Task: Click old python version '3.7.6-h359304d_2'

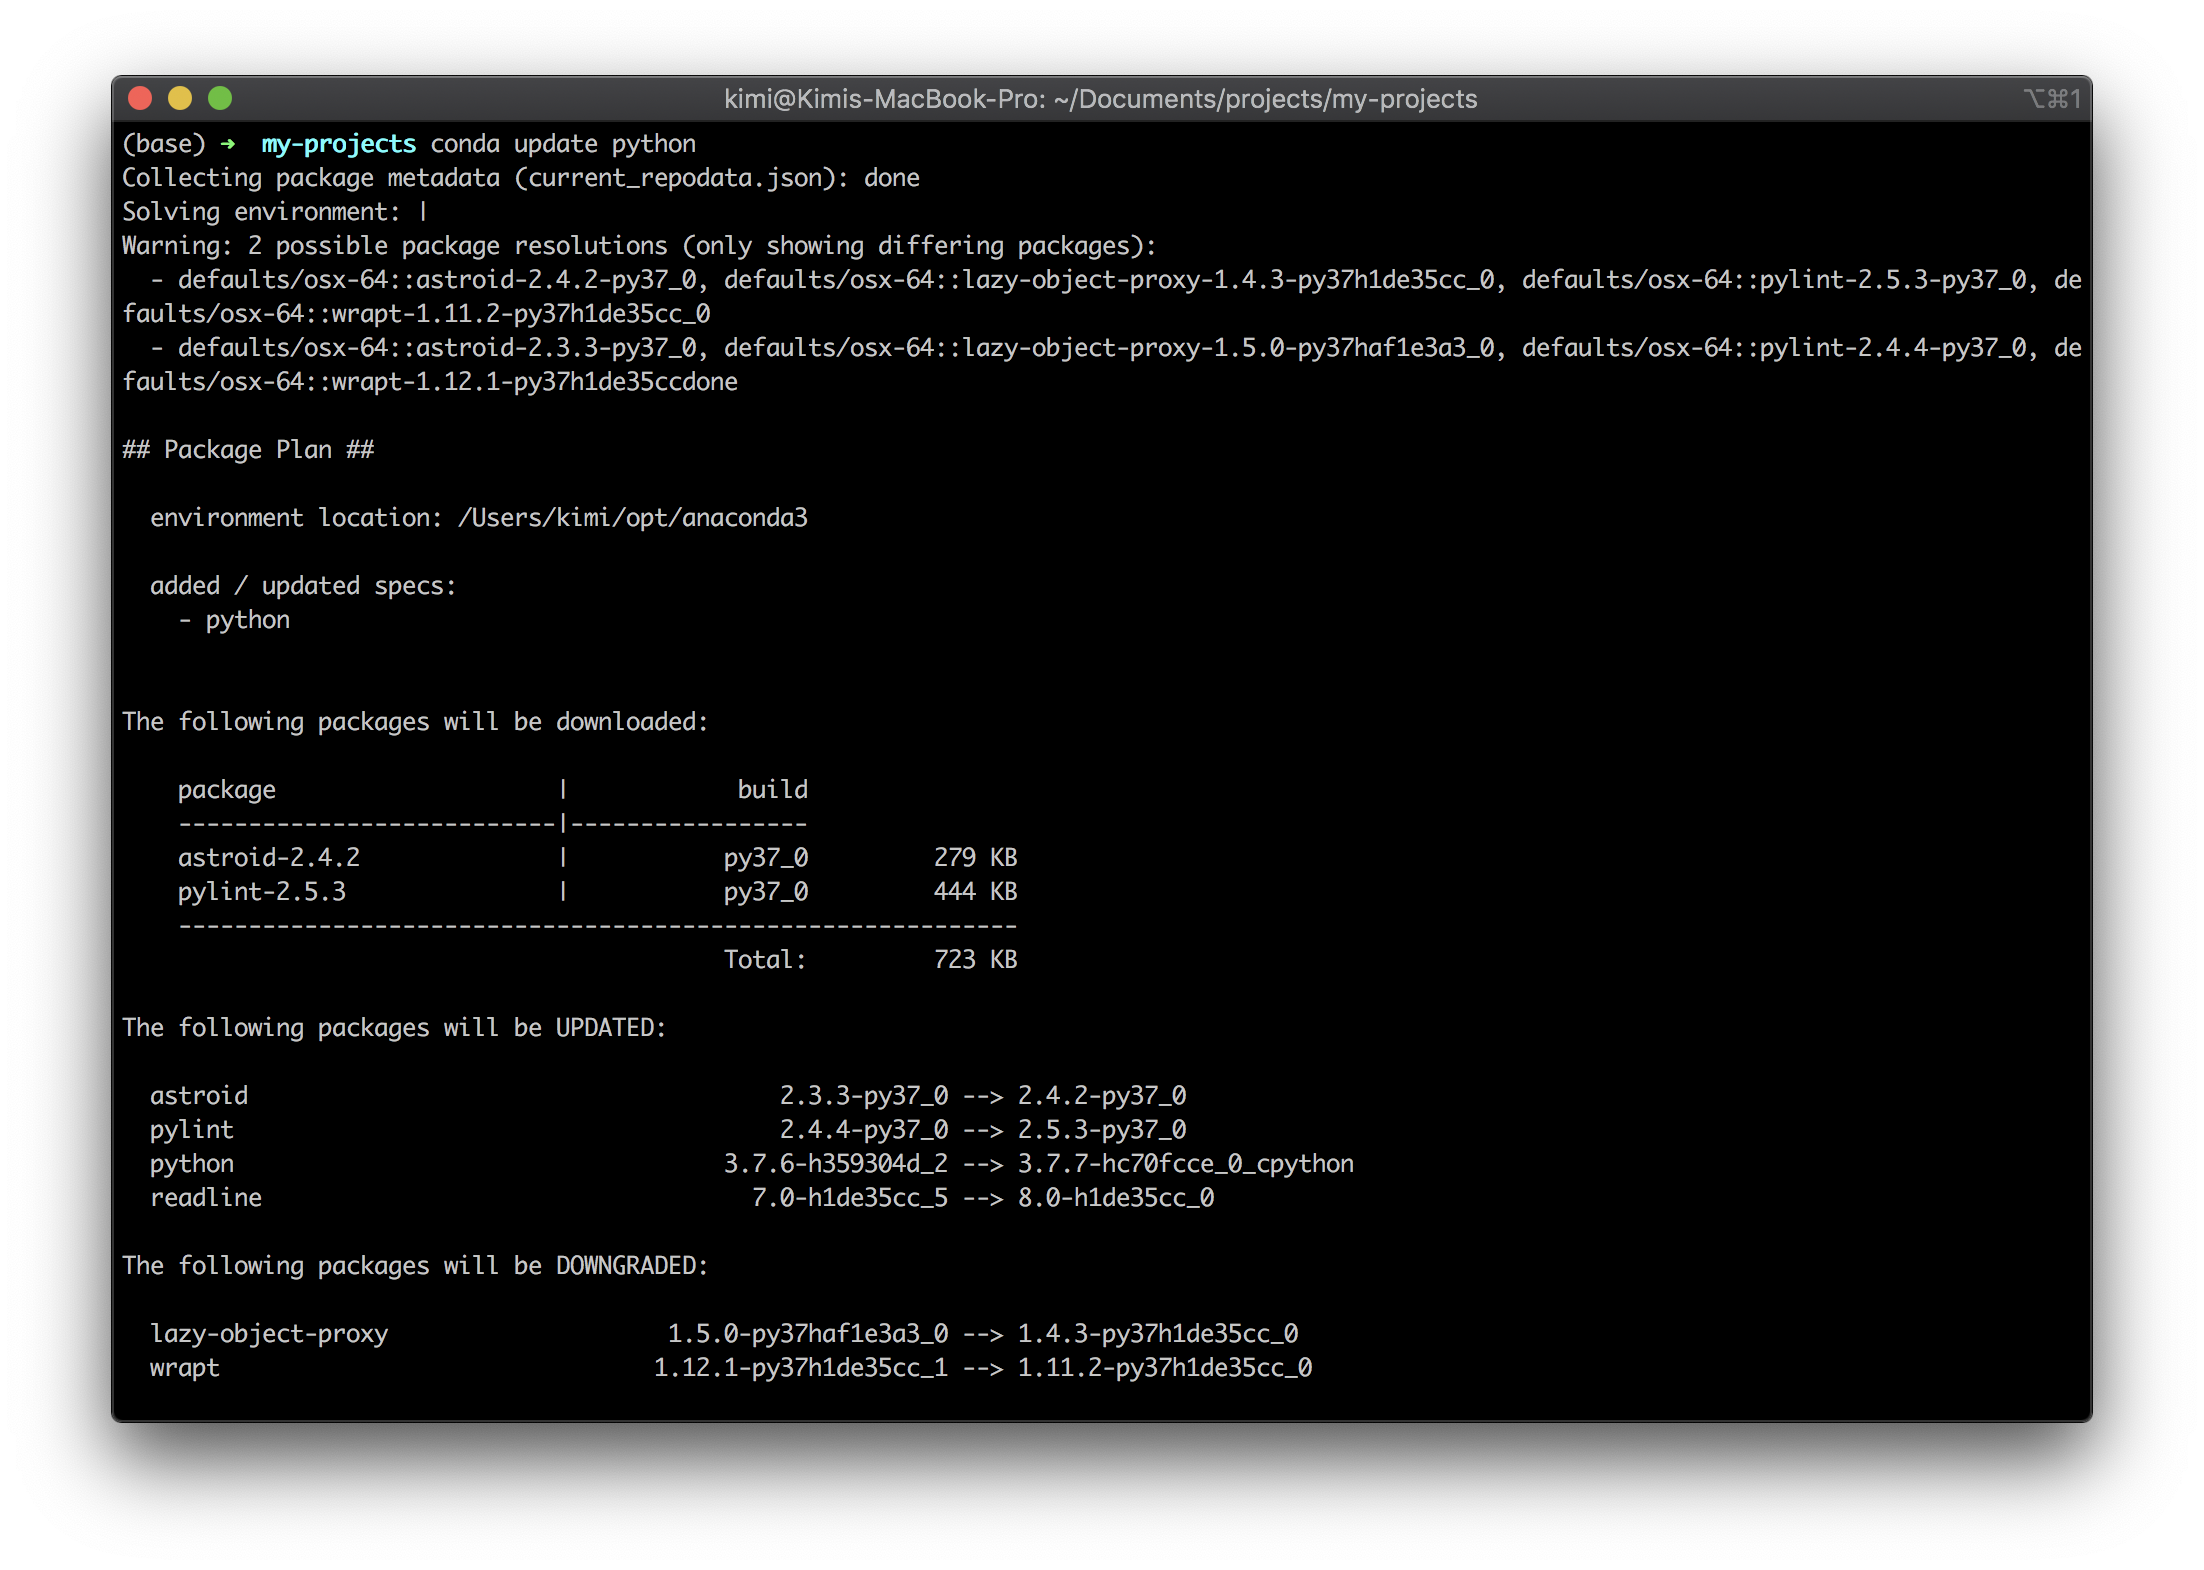Action: click(836, 1165)
